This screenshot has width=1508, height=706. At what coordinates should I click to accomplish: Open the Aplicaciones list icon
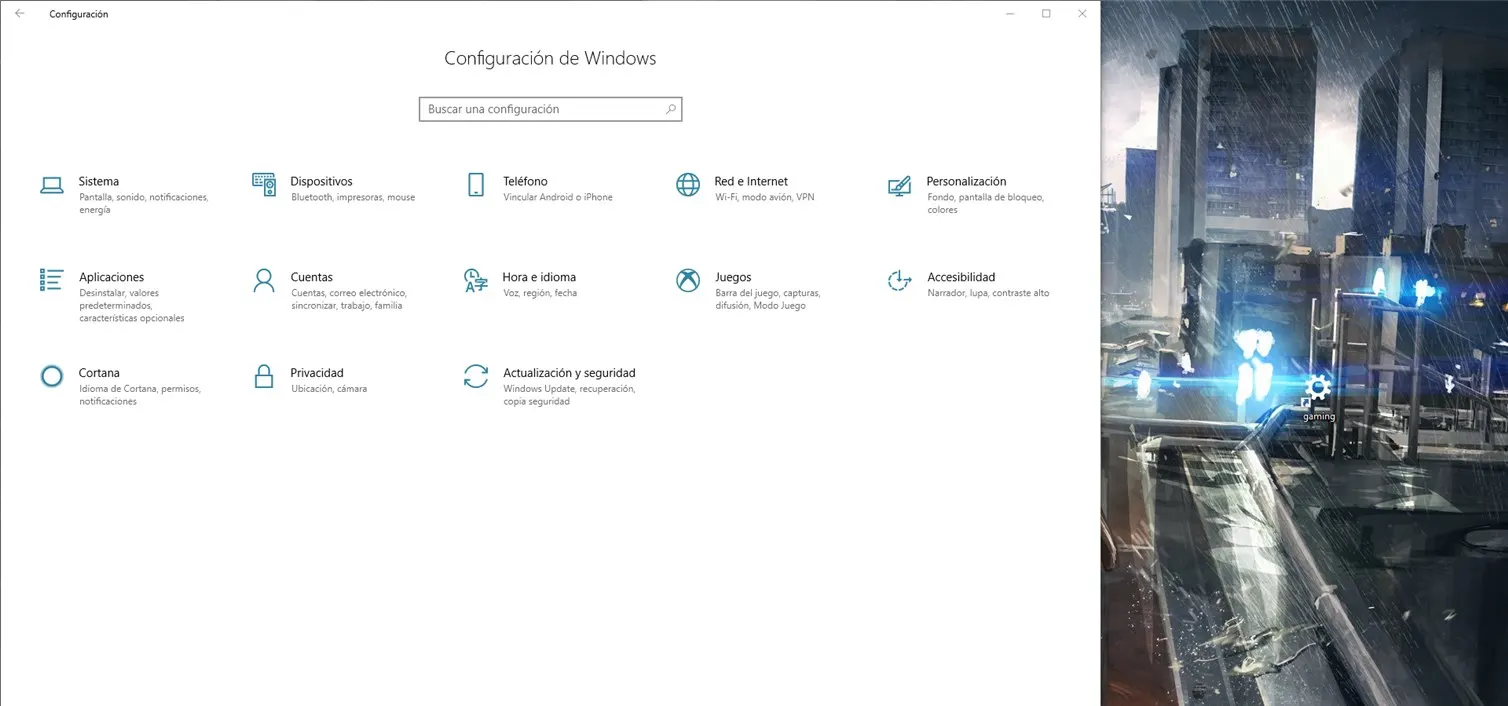(51, 280)
